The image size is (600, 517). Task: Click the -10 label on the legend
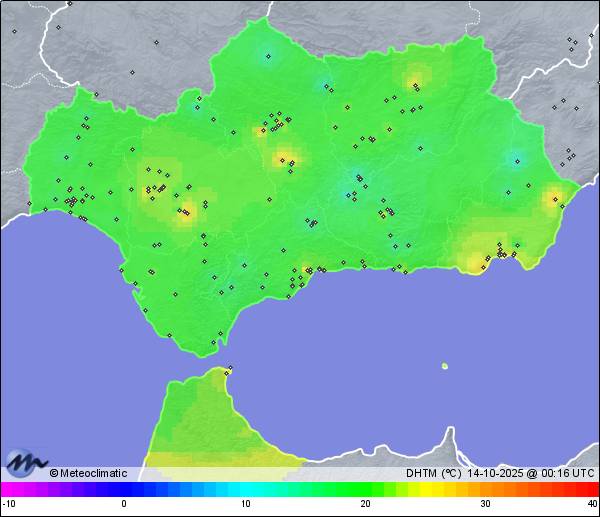coord(8,504)
